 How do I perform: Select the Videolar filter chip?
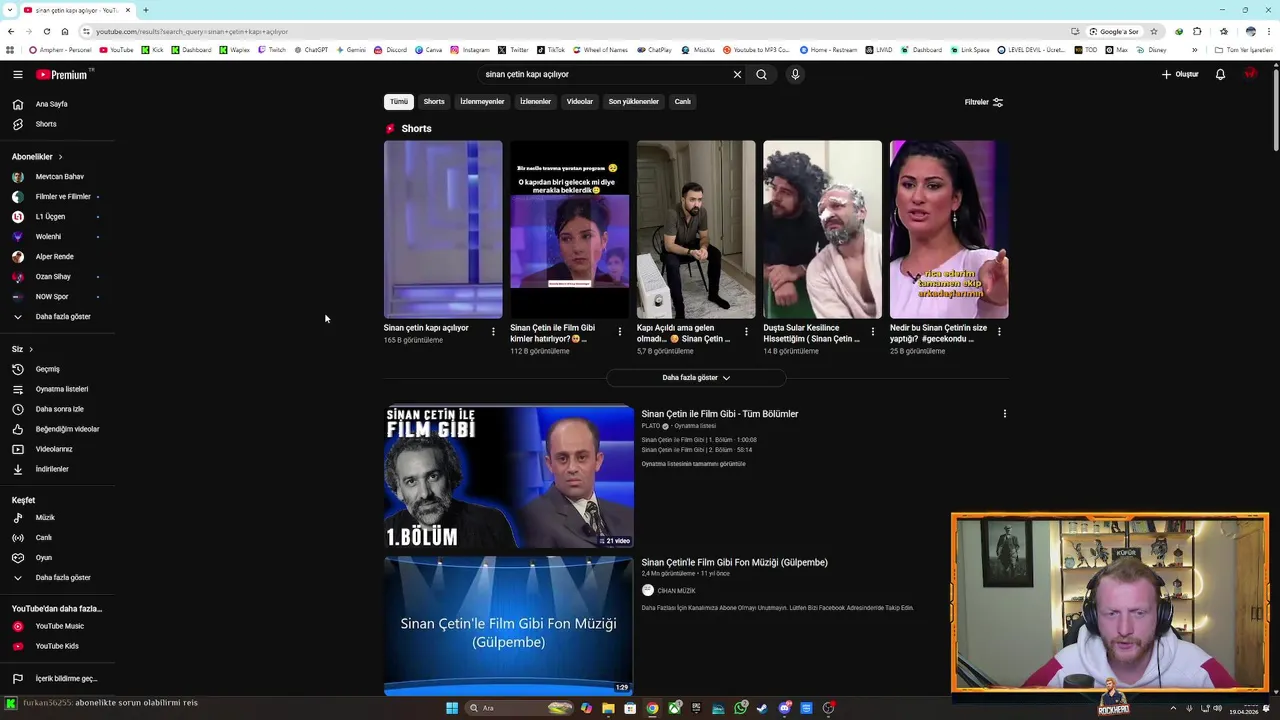[580, 101]
